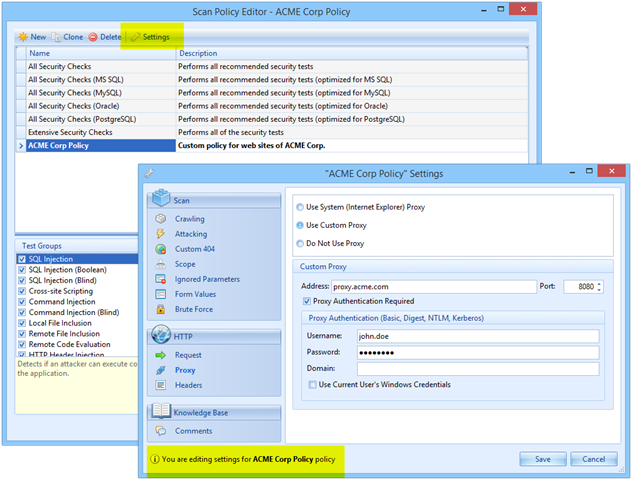Screen dimensions: 632x480
Task: Open the Custom 404 settings page
Action: click(x=195, y=249)
